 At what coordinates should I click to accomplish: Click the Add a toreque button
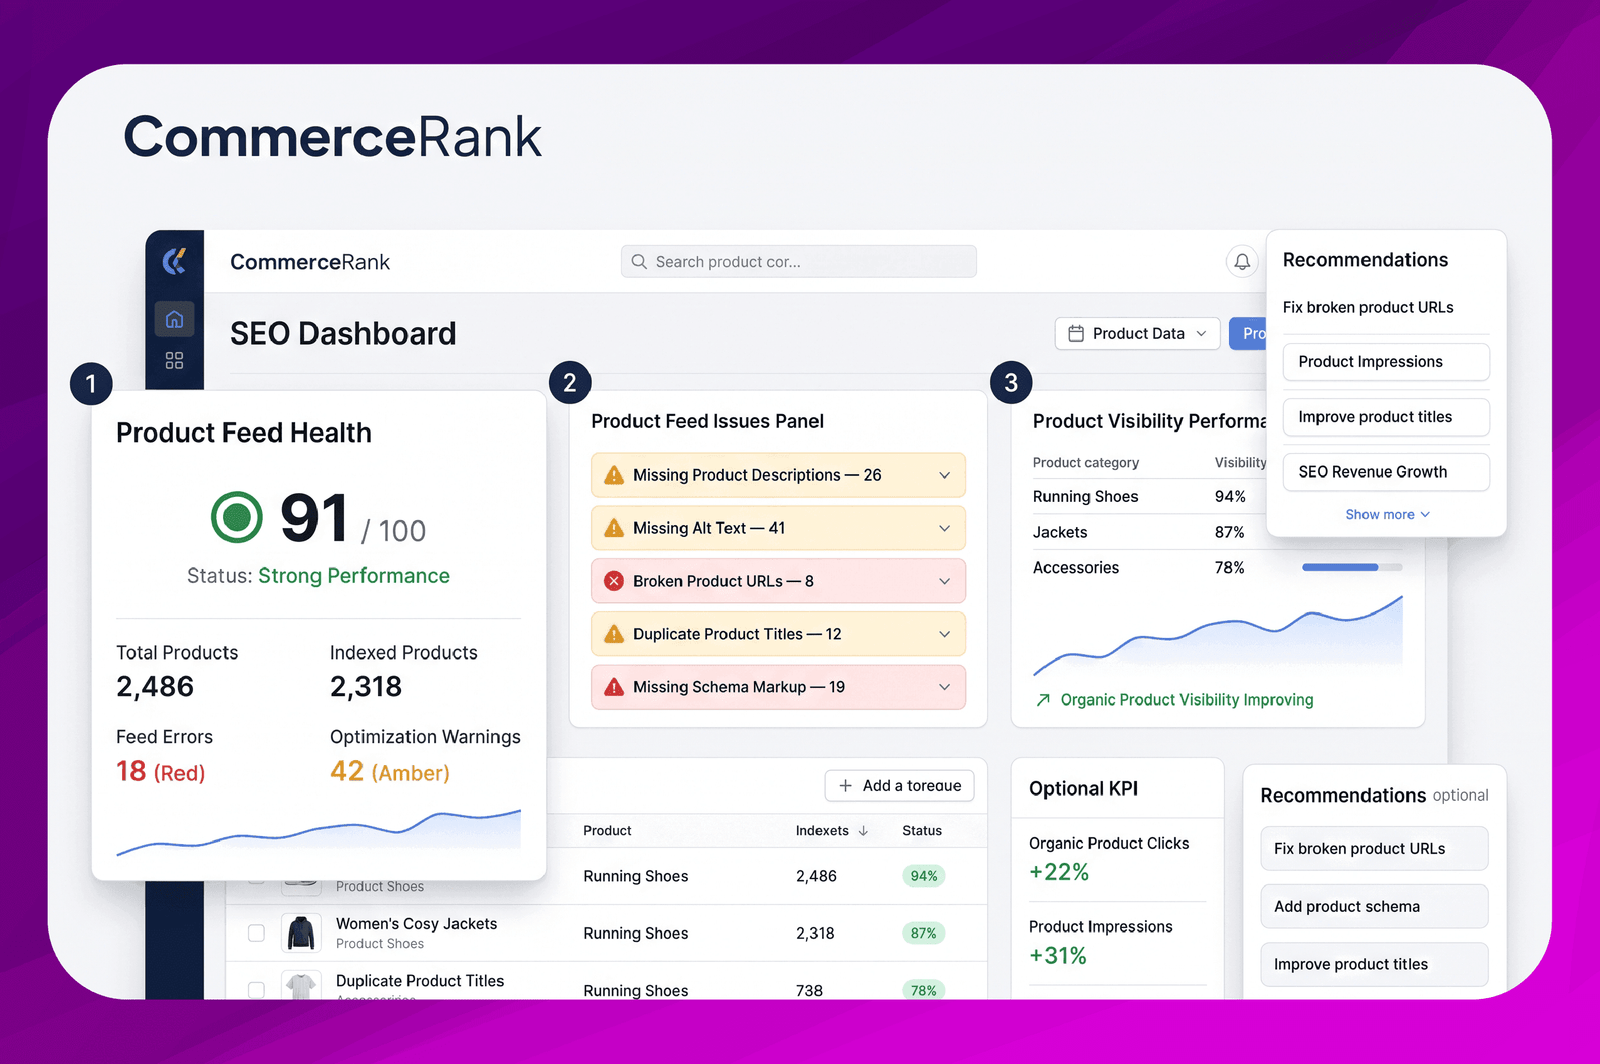coord(899,786)
